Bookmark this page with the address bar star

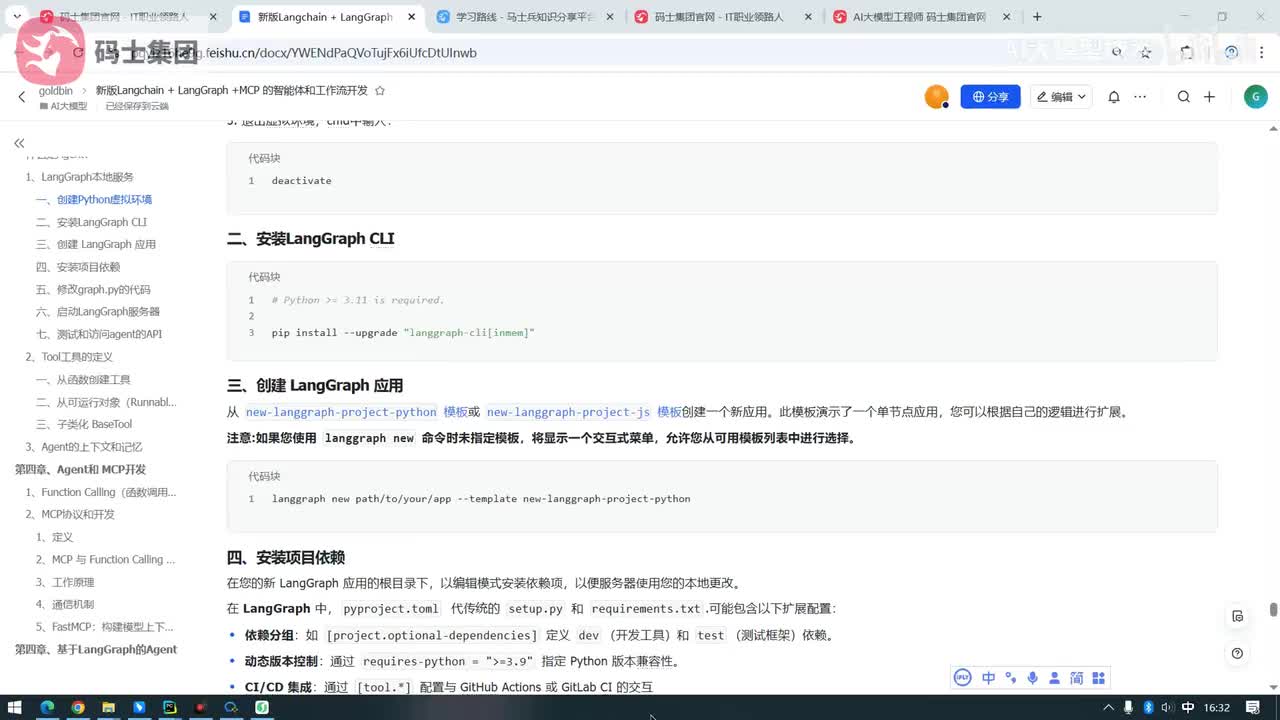[x=1146, y=52]
